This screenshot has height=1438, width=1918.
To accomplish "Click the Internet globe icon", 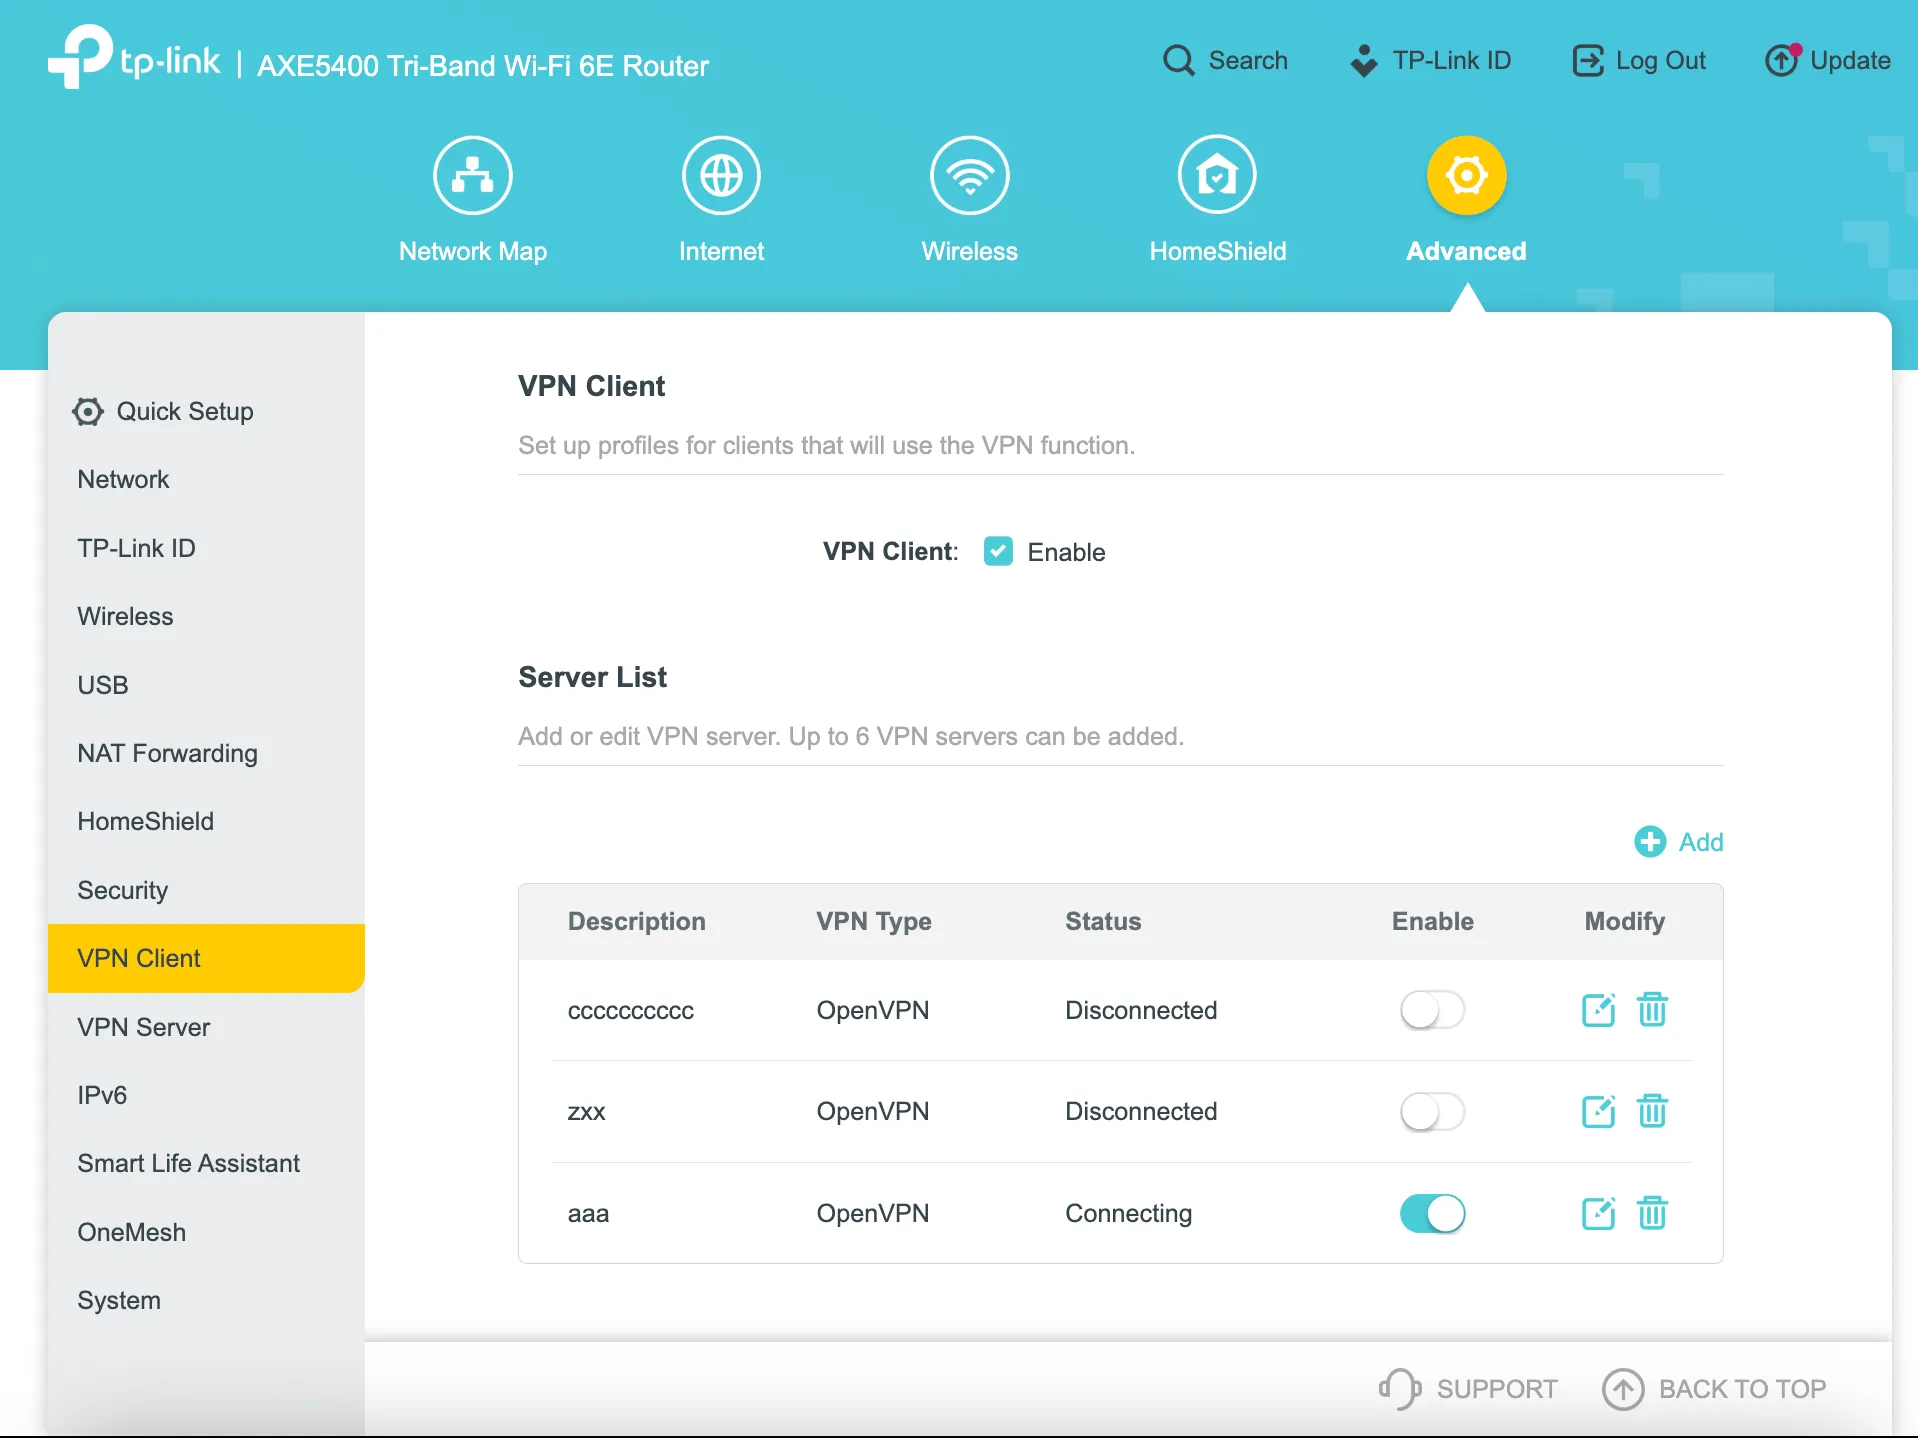I will tap(721, 175).
